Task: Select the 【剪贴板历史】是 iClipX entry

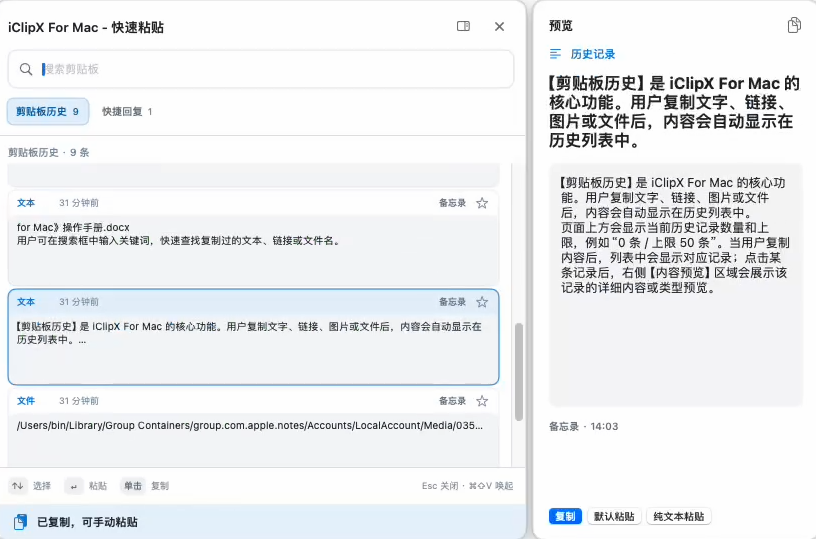Action: (253, 337)
